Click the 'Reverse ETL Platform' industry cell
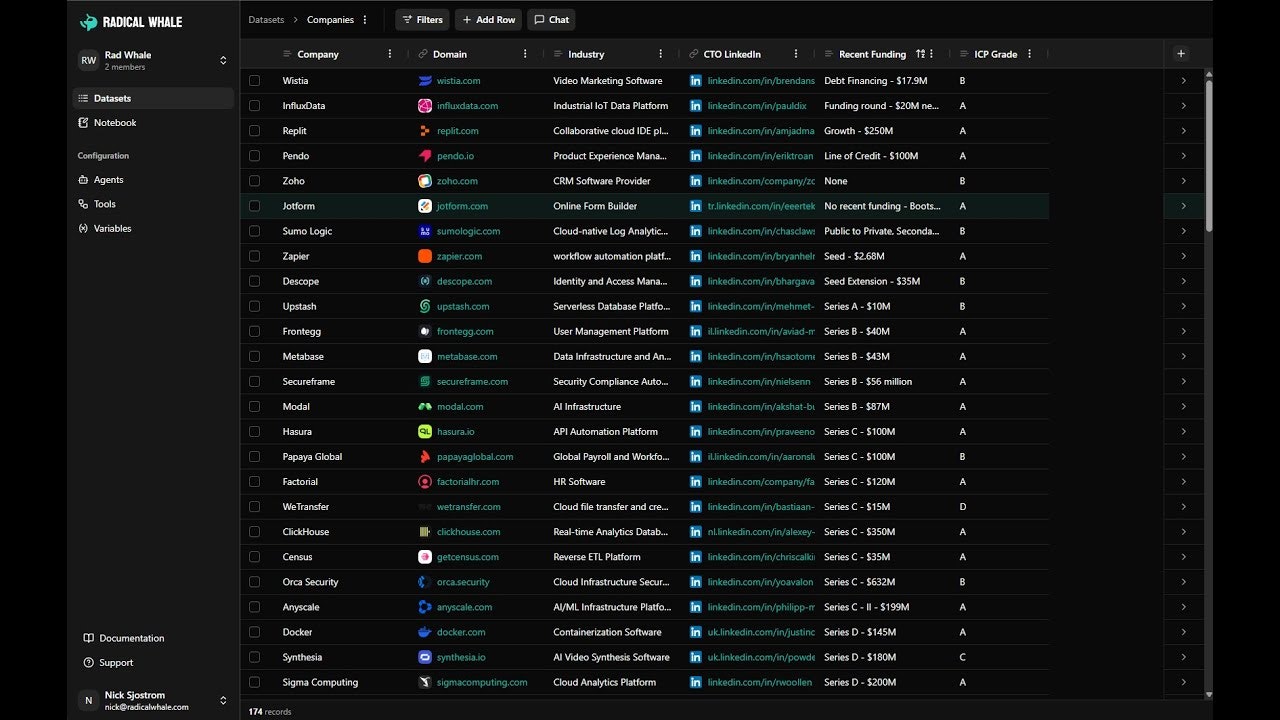Image resolution: width=1280 pixels, height=720 pixels. (611, 557)
